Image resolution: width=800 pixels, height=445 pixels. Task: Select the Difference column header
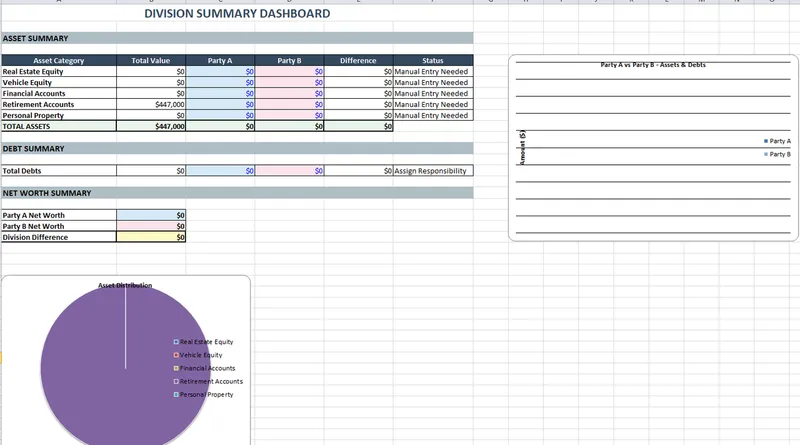358,60
